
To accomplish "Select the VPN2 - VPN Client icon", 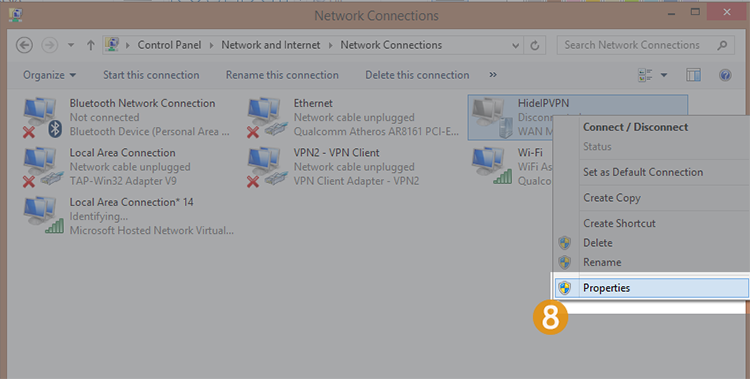I will tap(267, 167).
